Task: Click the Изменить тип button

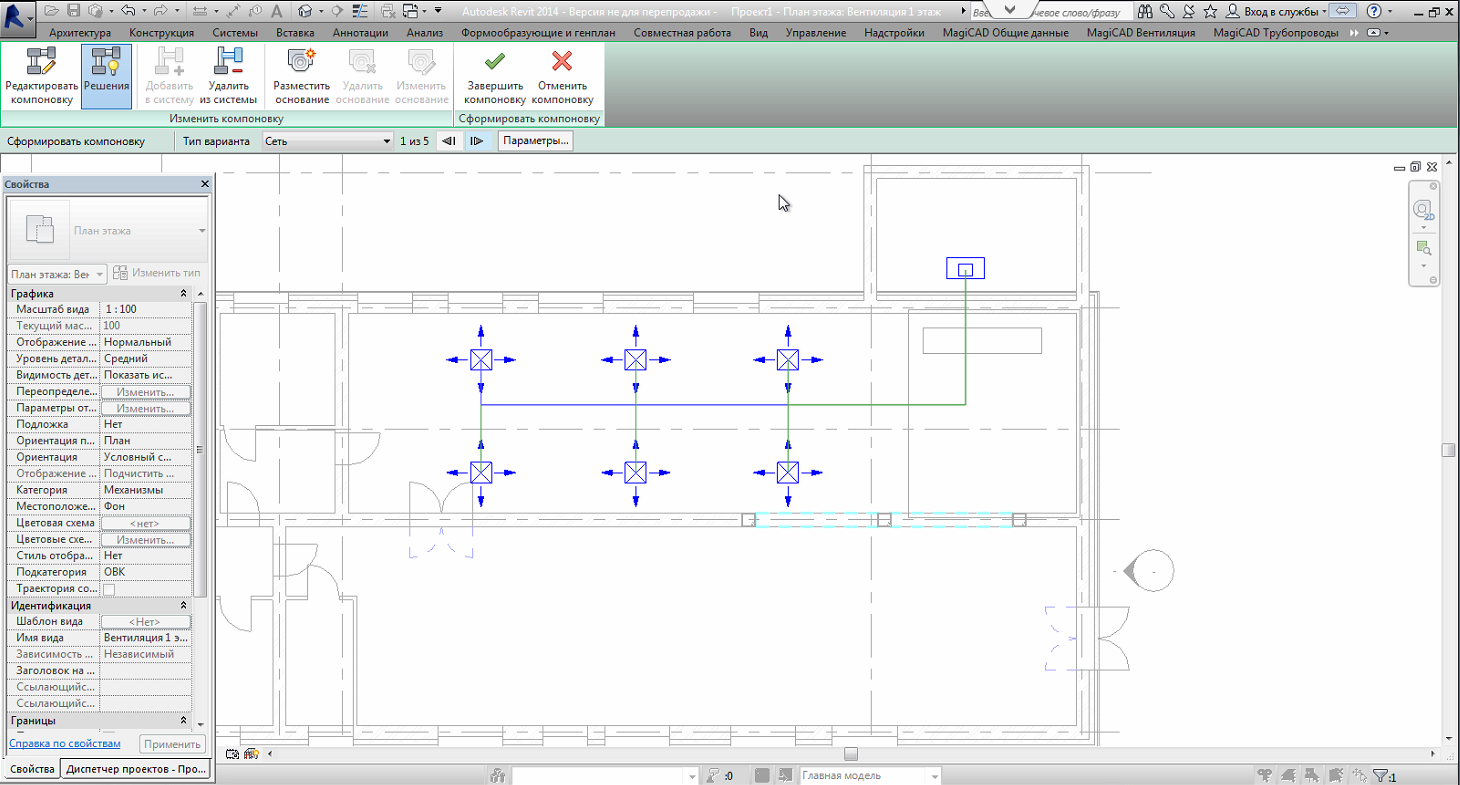Action: [x=159, y=274]
